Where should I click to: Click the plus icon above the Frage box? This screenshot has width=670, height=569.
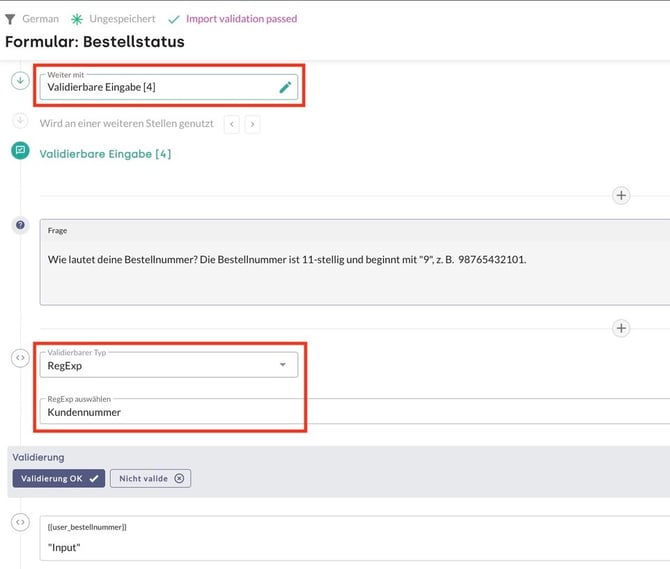[621, 195]
